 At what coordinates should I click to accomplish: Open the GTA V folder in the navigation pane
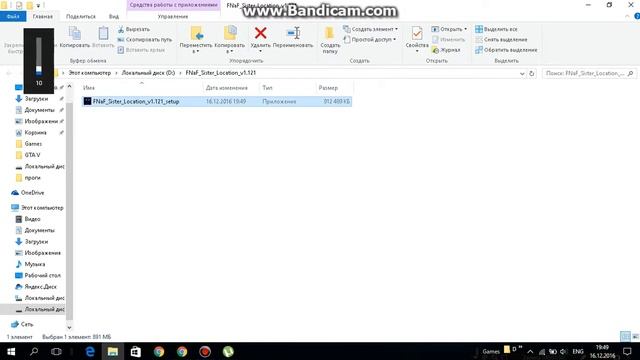click(32, 155)
